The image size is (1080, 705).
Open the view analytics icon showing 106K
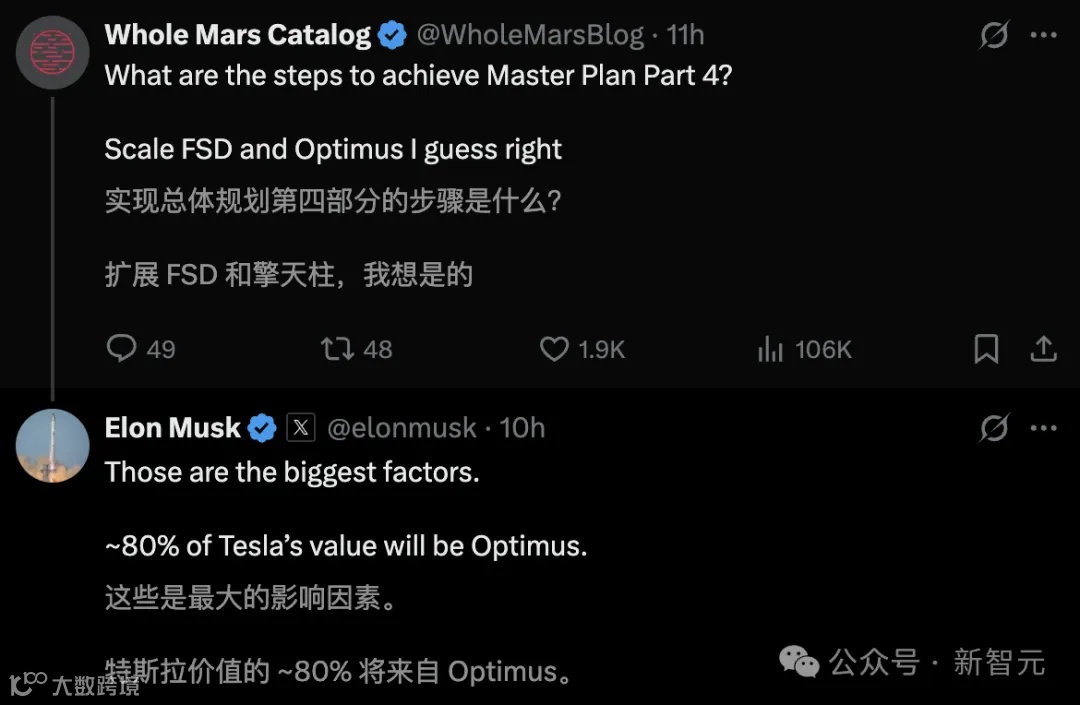coord(770,348)
